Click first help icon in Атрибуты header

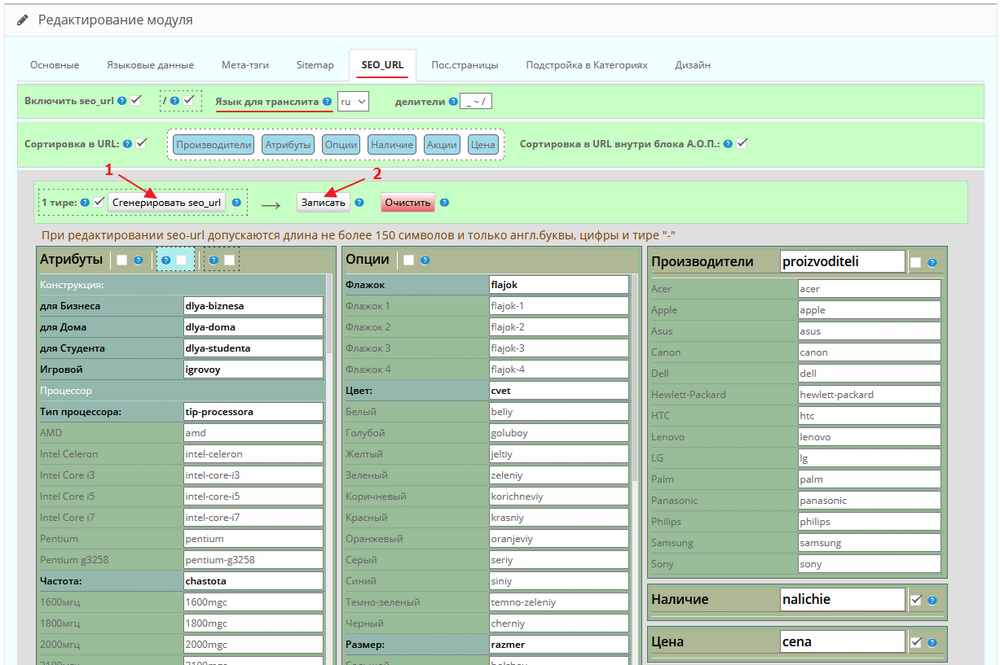click(138, 260)
